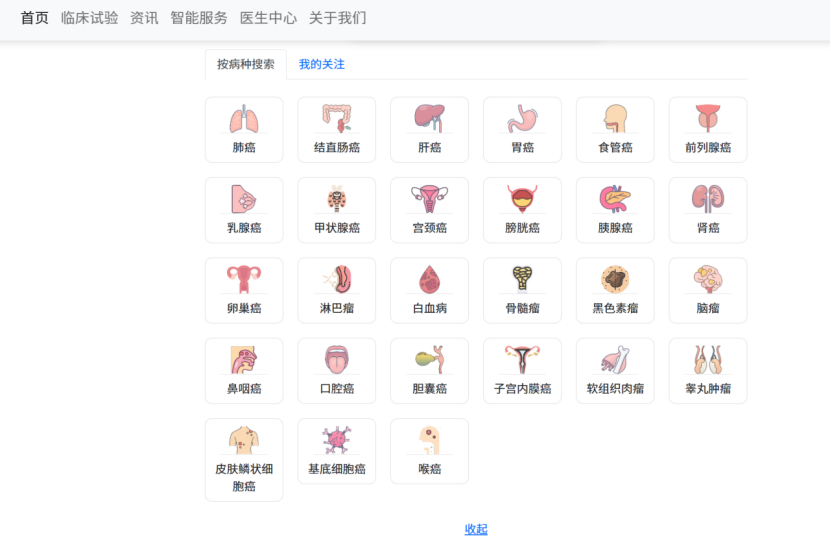The width and height of the screenshot is (831, 555).
Task: Choose the leukemia (白血病) blood drop icon
Action: (429, 279)
